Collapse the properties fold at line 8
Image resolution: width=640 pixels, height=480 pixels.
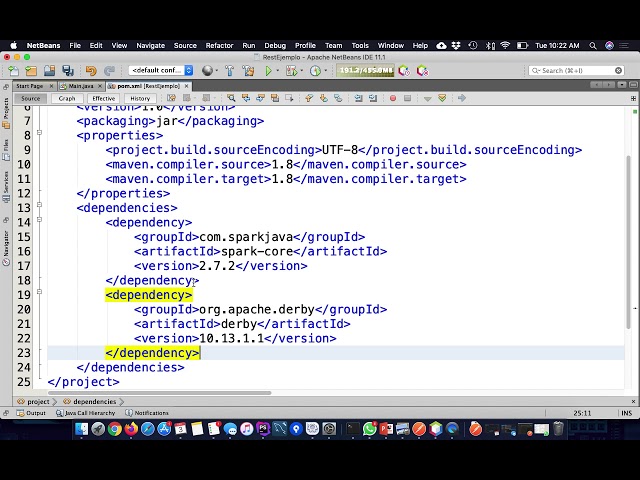click(x=39, y=132)
